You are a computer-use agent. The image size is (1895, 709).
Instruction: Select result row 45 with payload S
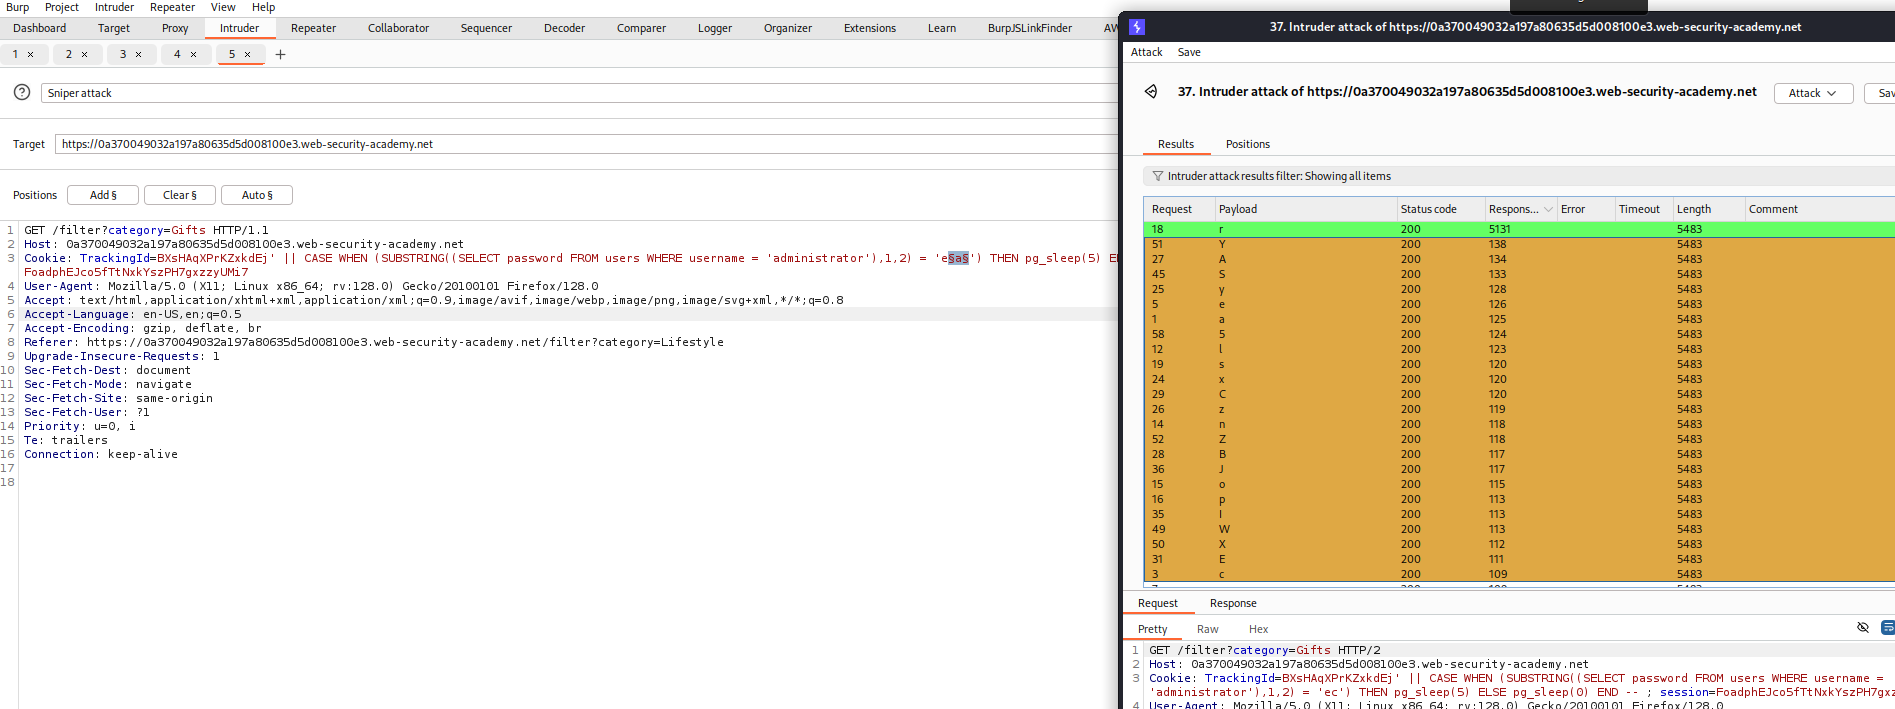[x=1519, y=274]
